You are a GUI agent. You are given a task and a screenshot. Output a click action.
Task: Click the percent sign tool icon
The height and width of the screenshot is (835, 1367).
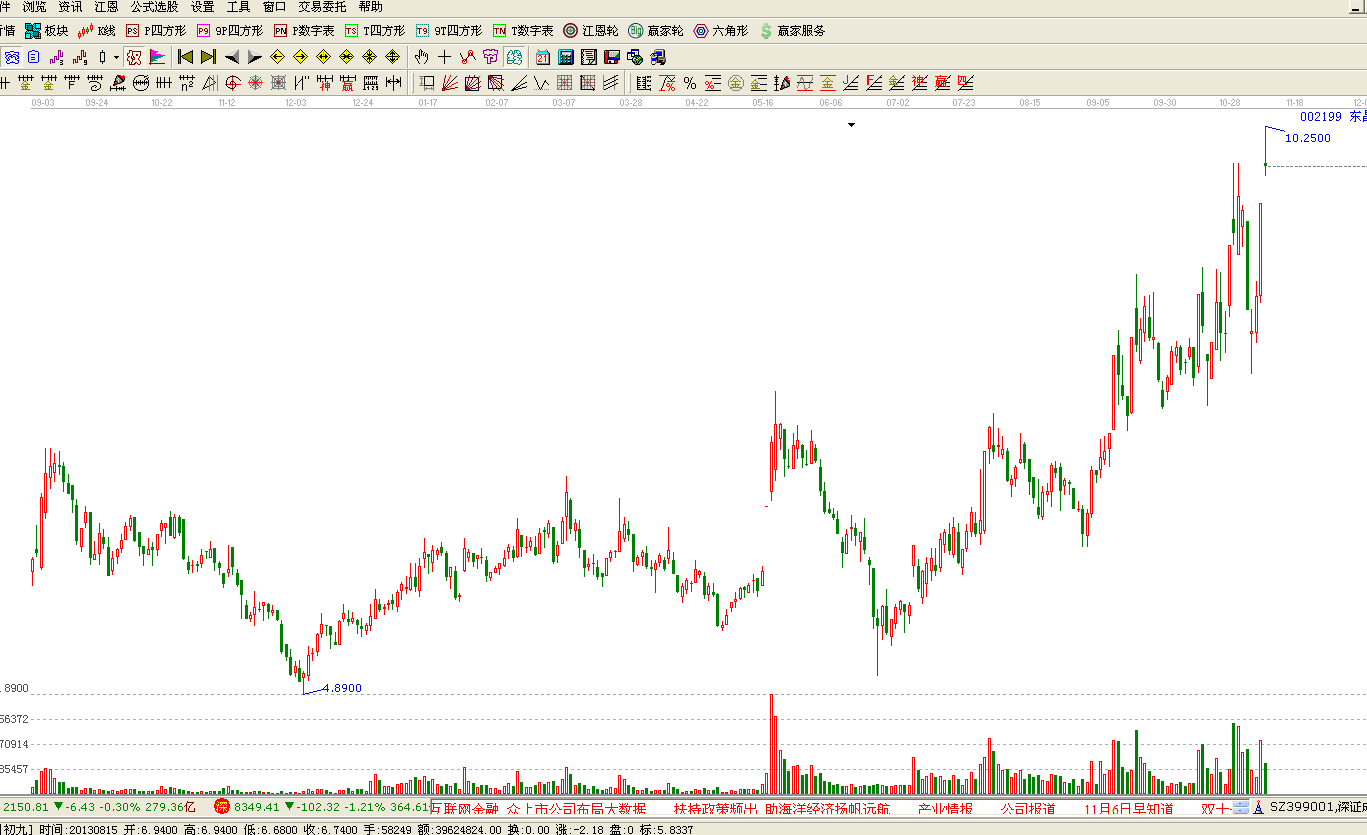pyautogui.click(x=689, y=83)
